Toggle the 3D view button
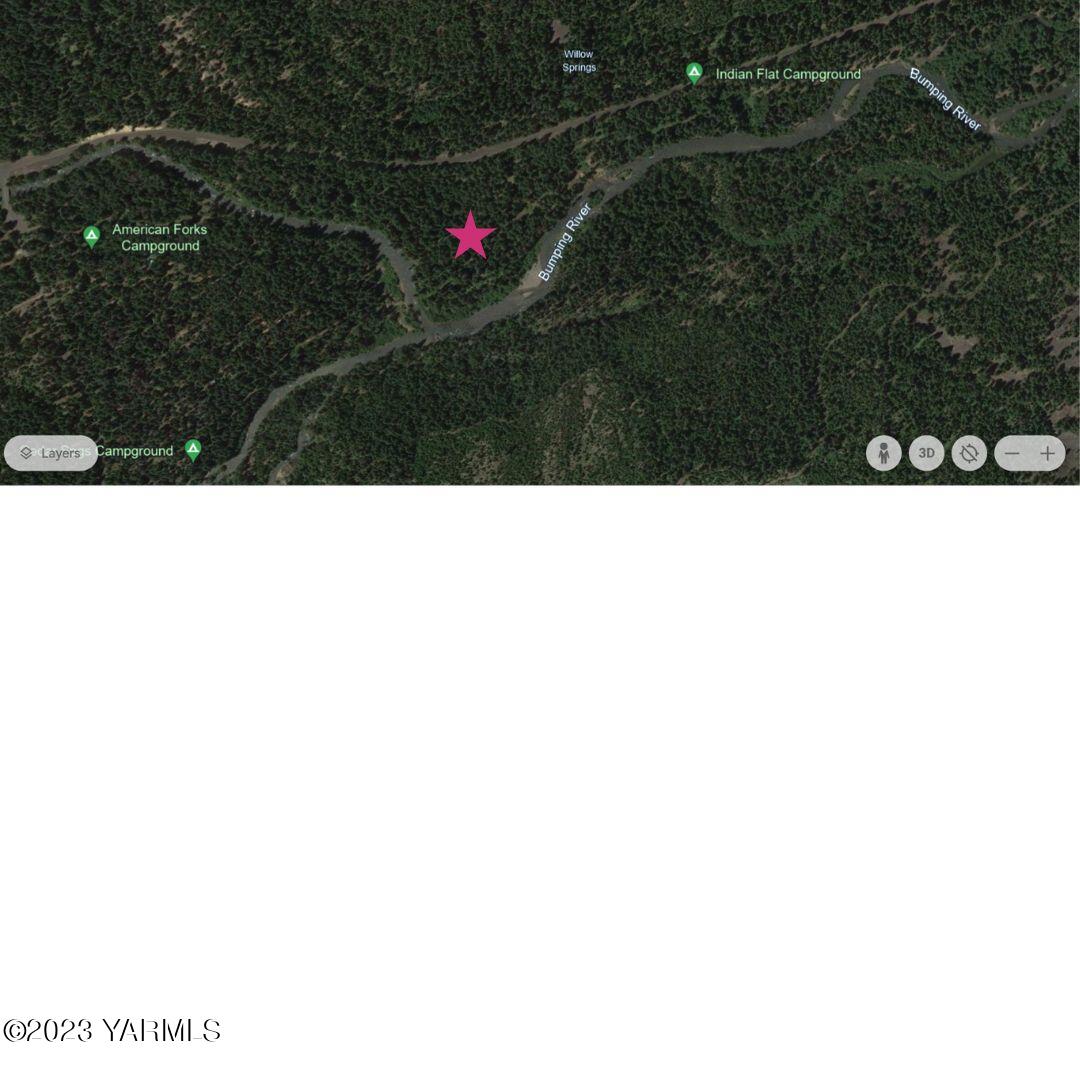 [926, 453]
